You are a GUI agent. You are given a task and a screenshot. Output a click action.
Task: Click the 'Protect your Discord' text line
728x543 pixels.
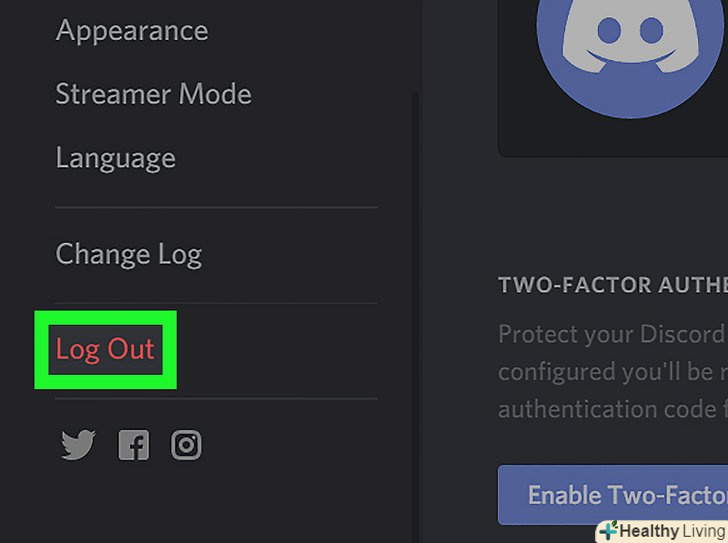(x=612, y=334)
